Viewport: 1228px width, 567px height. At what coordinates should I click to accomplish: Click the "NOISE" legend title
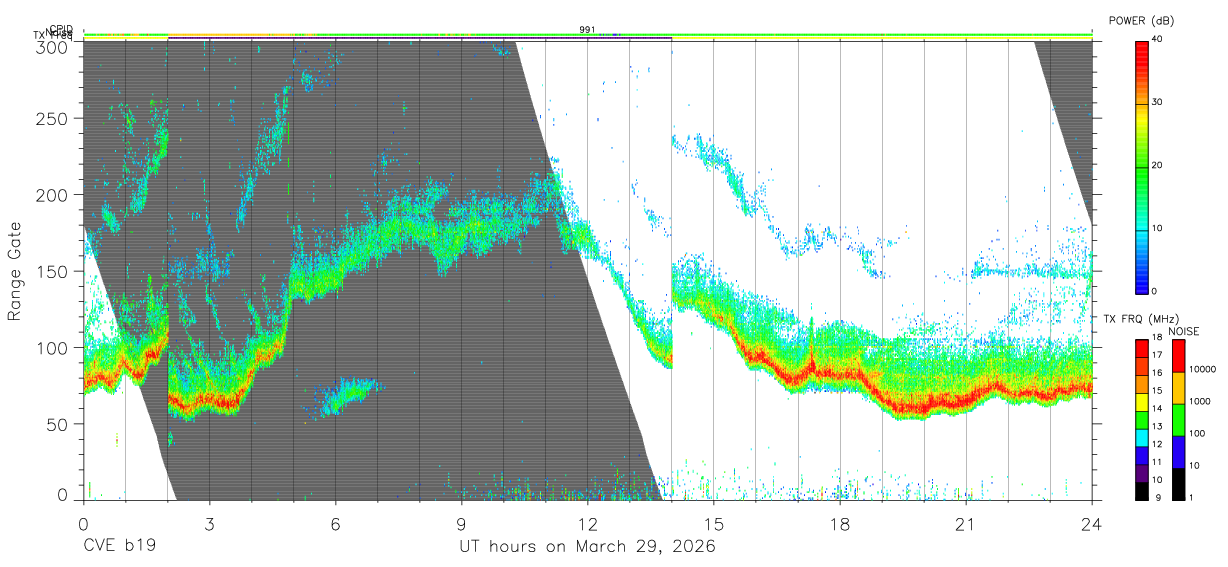[1184, 332]
